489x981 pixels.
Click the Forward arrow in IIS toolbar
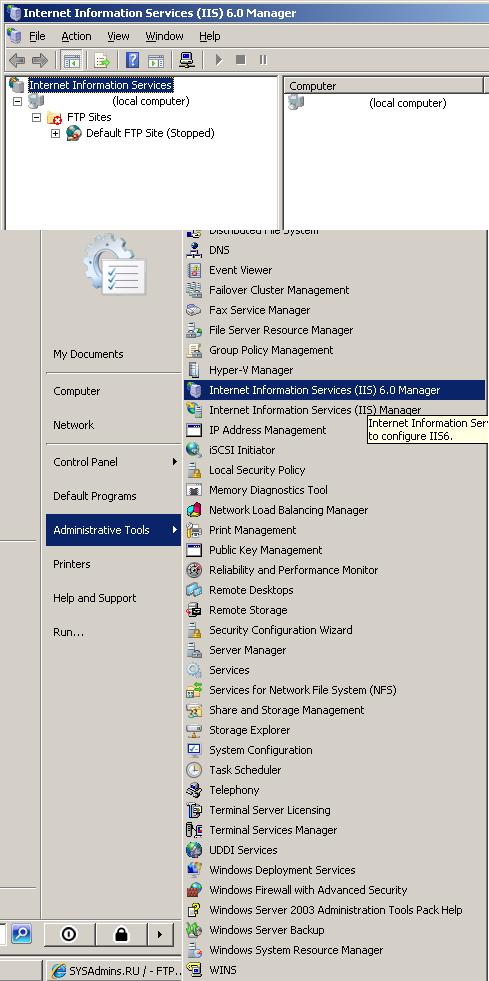coord(39,61)
